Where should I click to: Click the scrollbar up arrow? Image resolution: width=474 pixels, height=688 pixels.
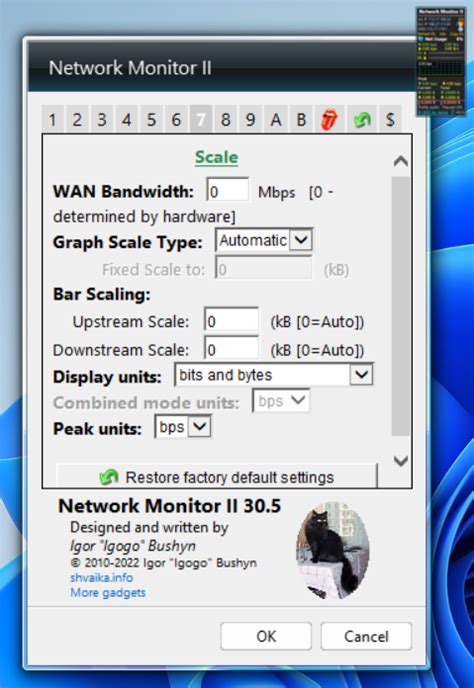[401, 161]
